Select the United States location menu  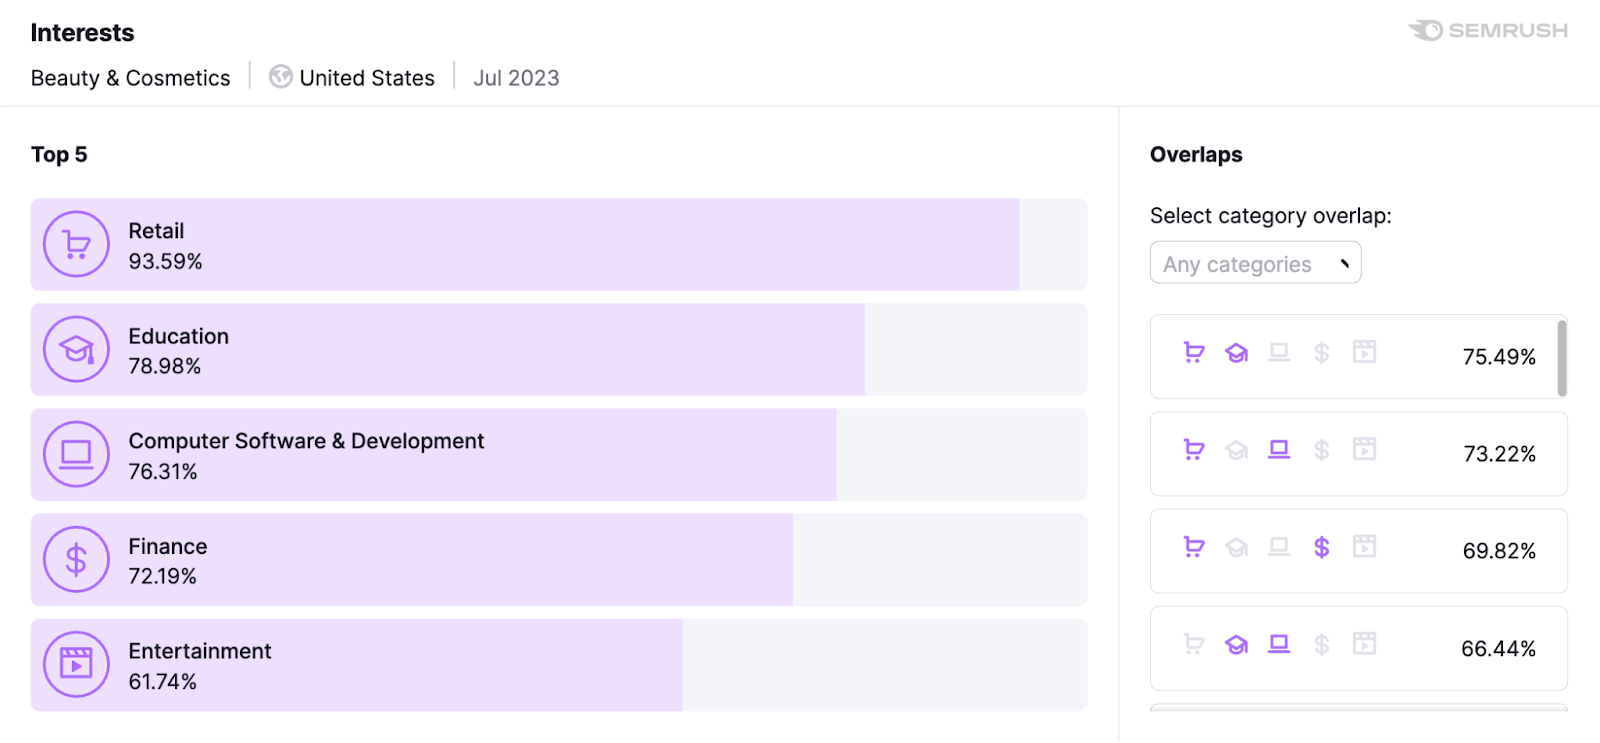[x=366, y=77]
